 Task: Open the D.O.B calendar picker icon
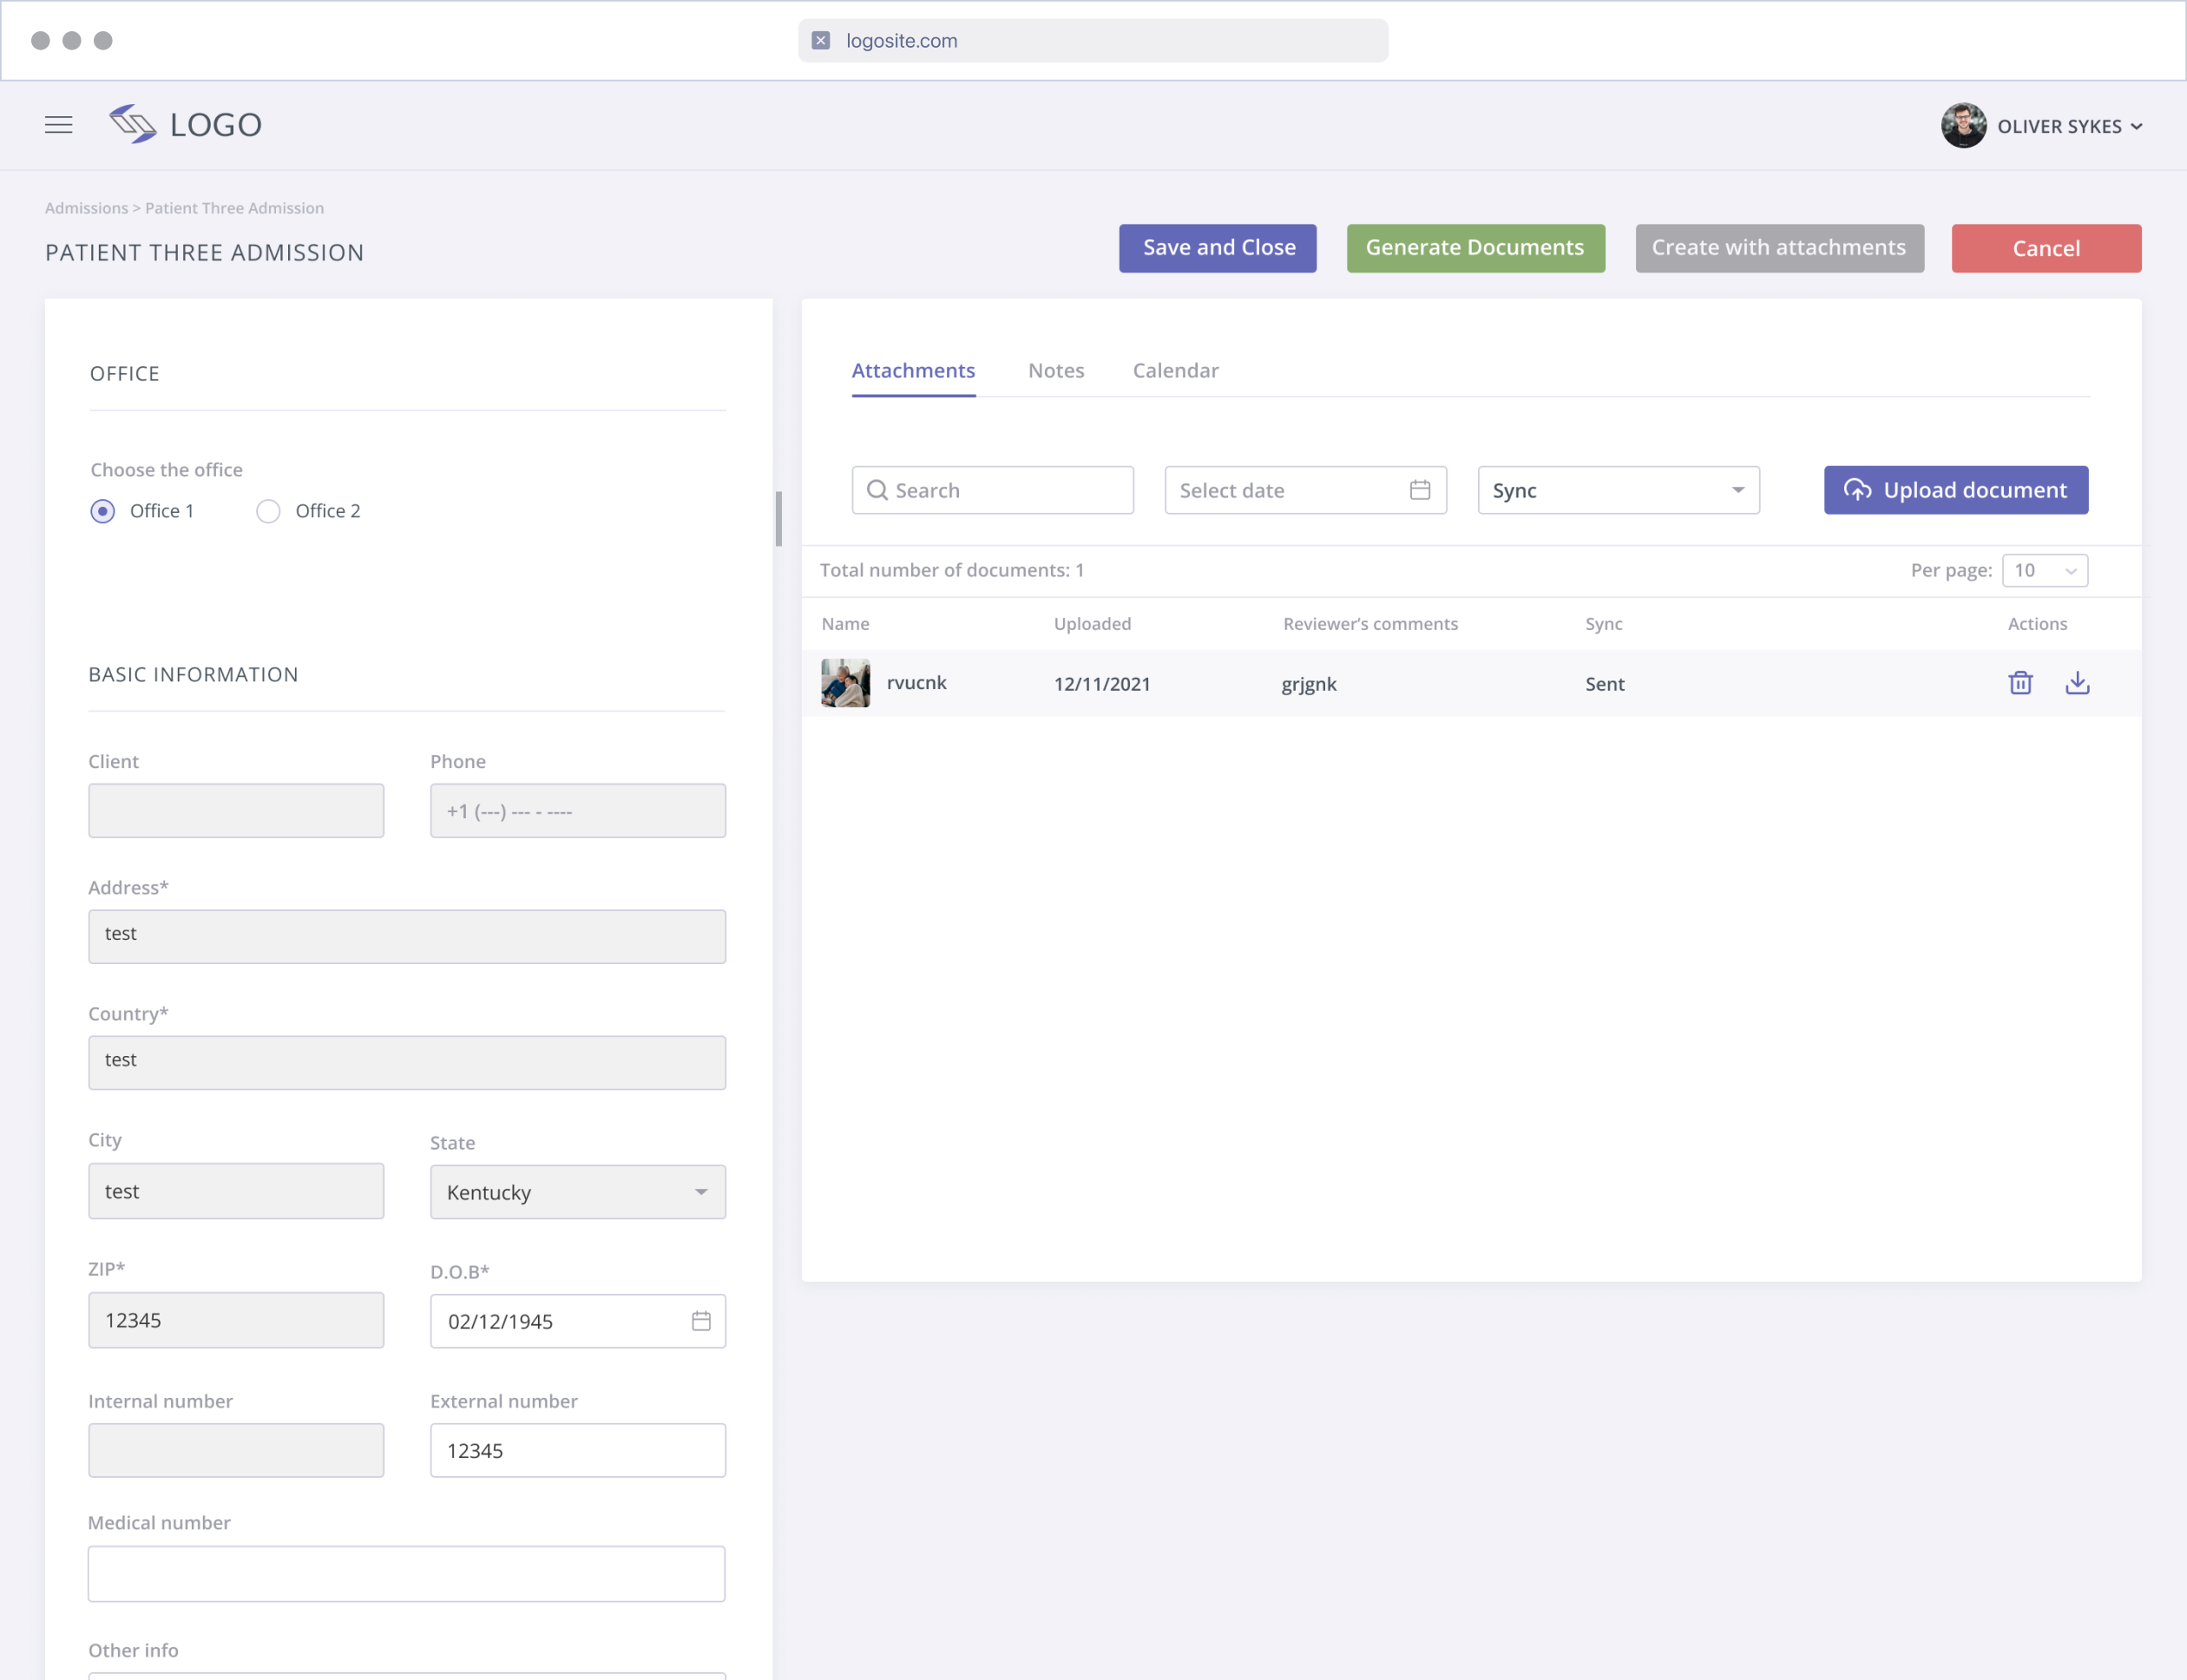701,1321
